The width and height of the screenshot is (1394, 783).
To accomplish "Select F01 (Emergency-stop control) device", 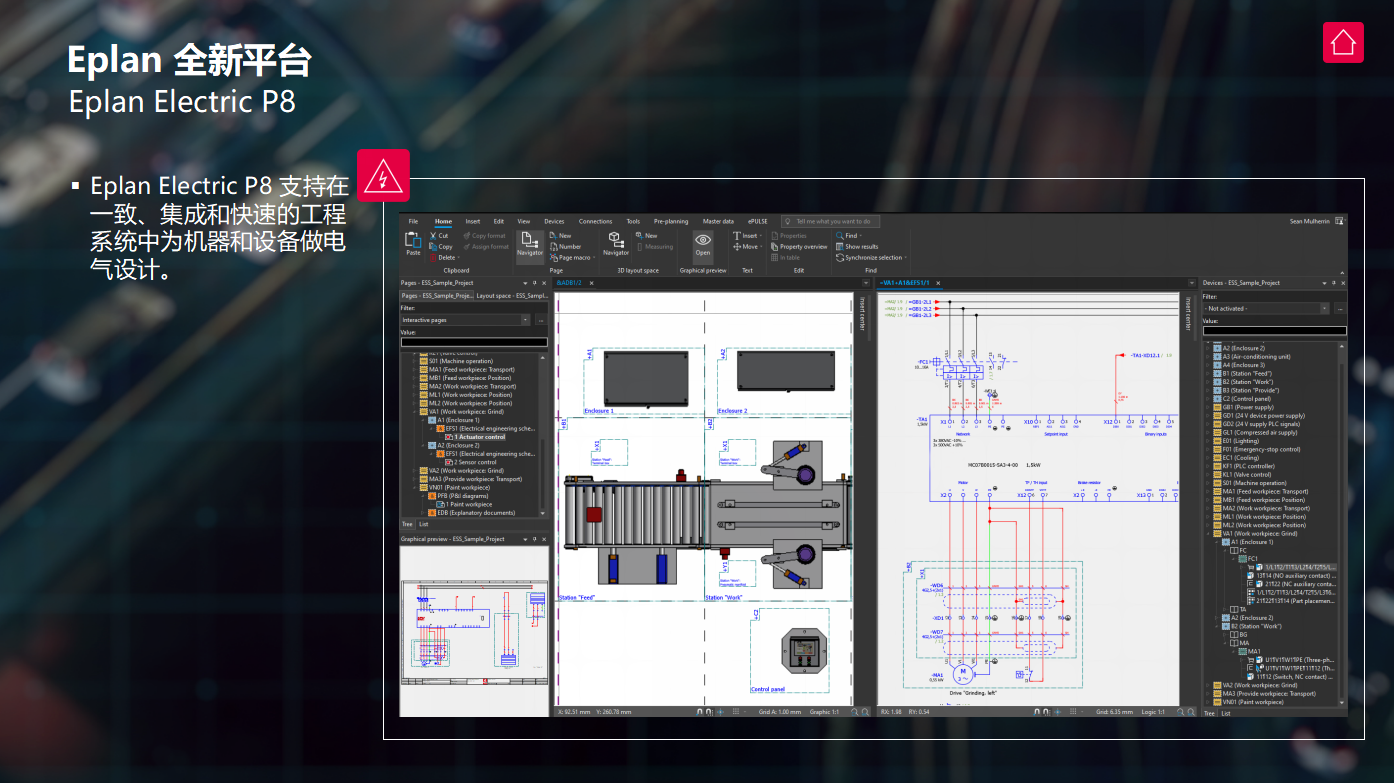I will click(1261, 449).
